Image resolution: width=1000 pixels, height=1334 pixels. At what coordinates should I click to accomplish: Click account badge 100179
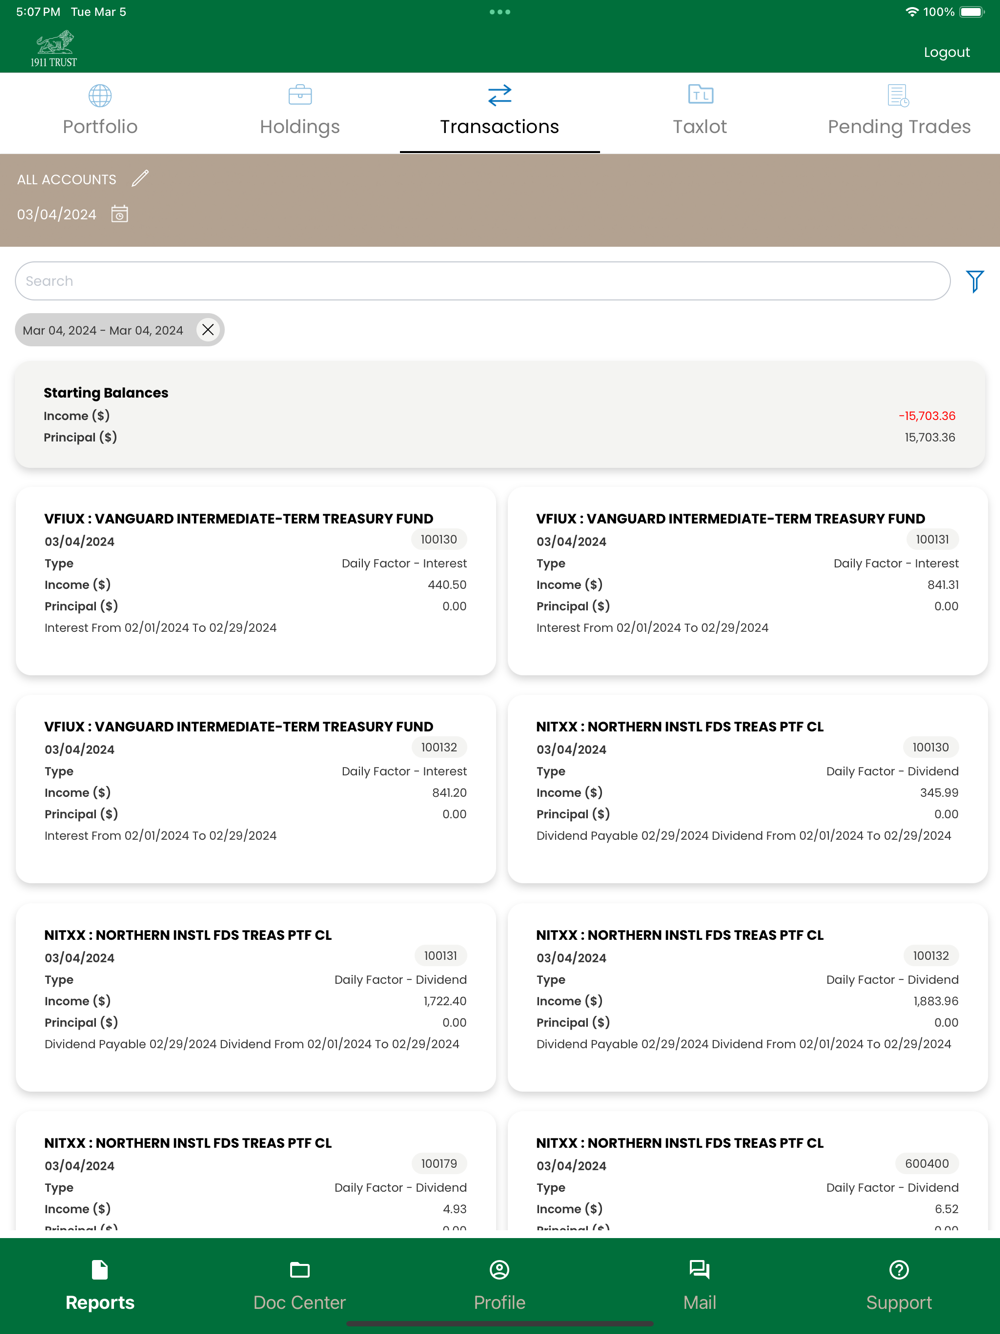tap(439, 1163)
